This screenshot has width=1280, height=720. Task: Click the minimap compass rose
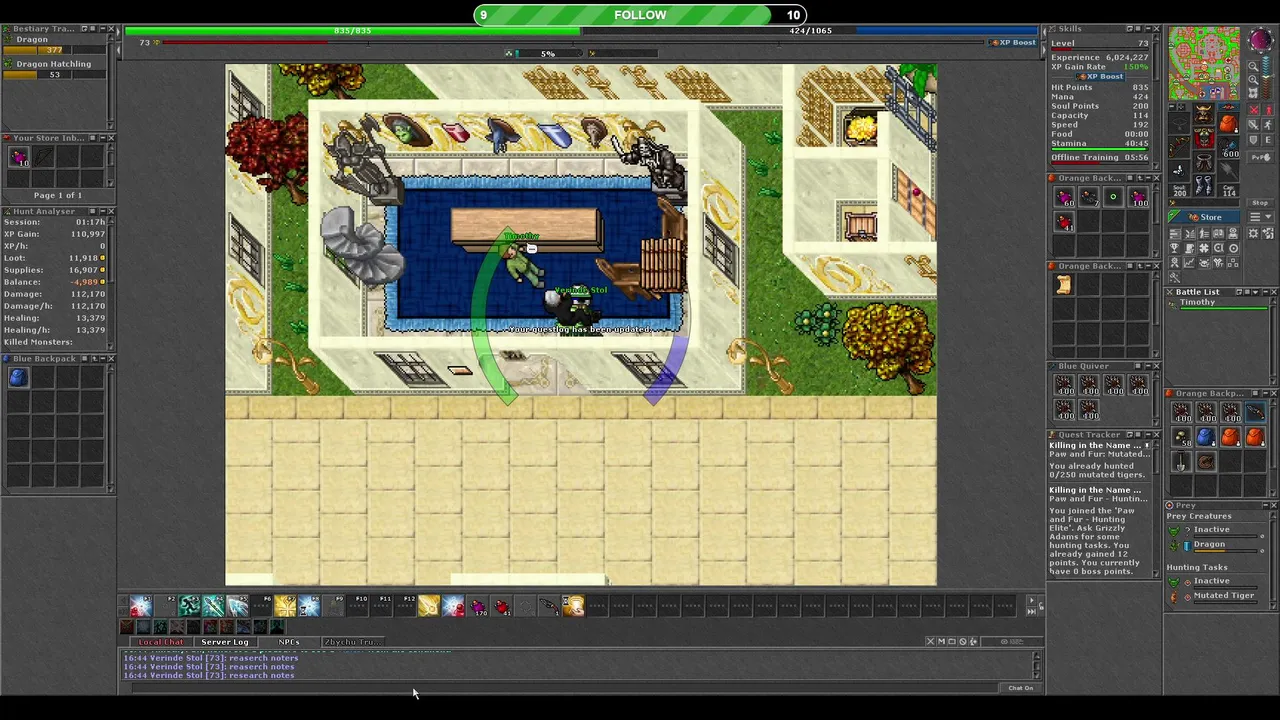tap(1260, 39)
